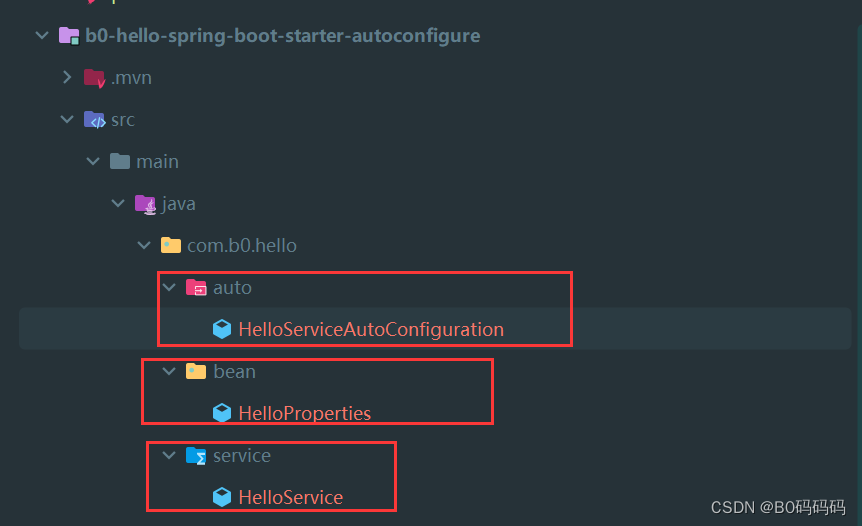The image size is (862, 526).
Task: Click the HelloServiceAutoConfiguration class icon
Action: [222, 329]
